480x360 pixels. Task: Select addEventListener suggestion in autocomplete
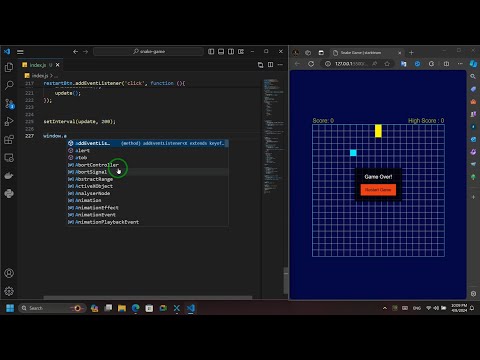[148, 143]
